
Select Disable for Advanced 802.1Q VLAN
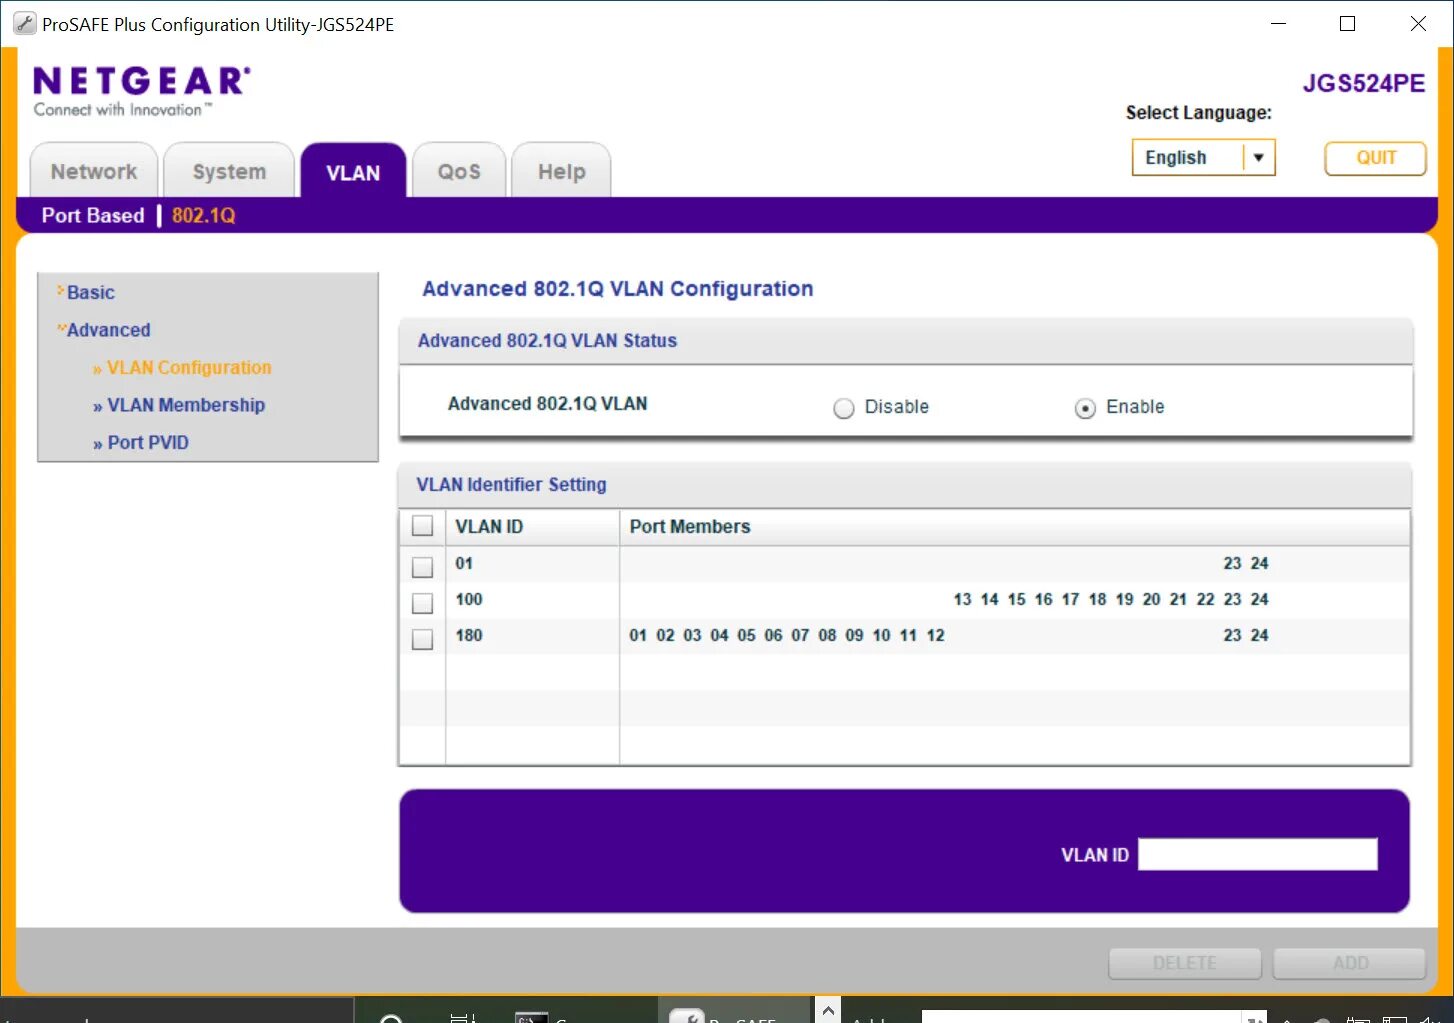844,408
